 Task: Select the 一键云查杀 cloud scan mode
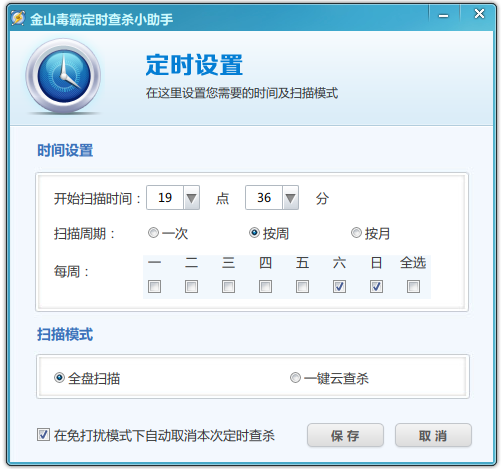pyautogui.click(x=295, y=378)
